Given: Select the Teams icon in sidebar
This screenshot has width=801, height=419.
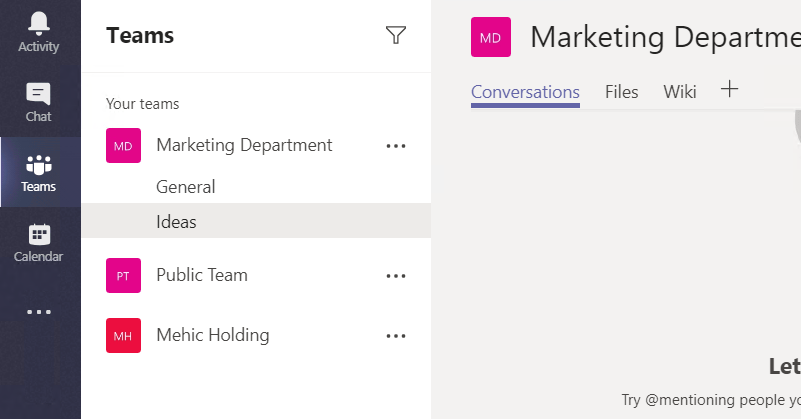Looking at the screenshot, I should pyautogui.click(x=39, y=165).
